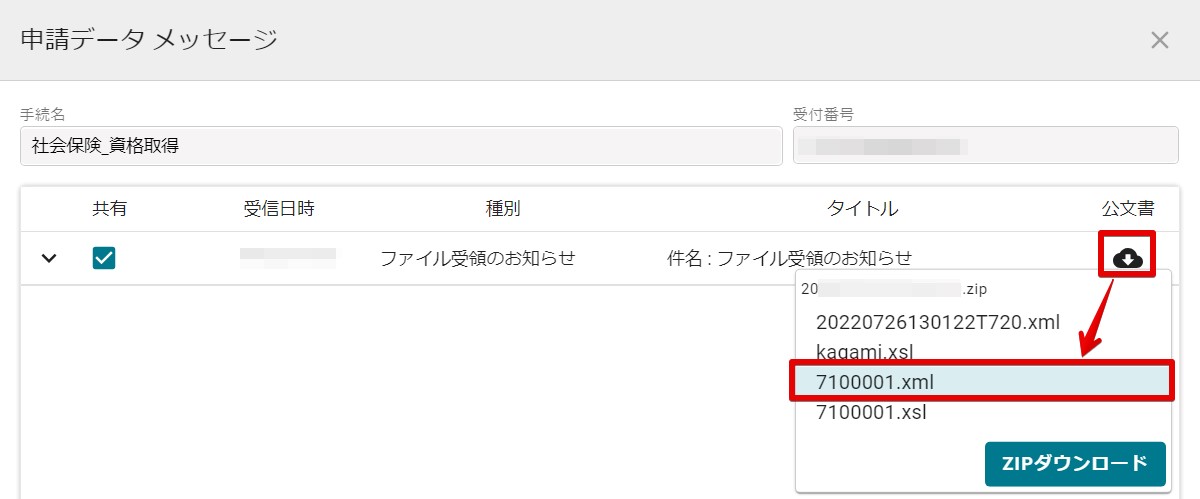Focus the 手続名 input field
Image resolution: width=1200 pixels, height=499 pixels.
(401, 146)
